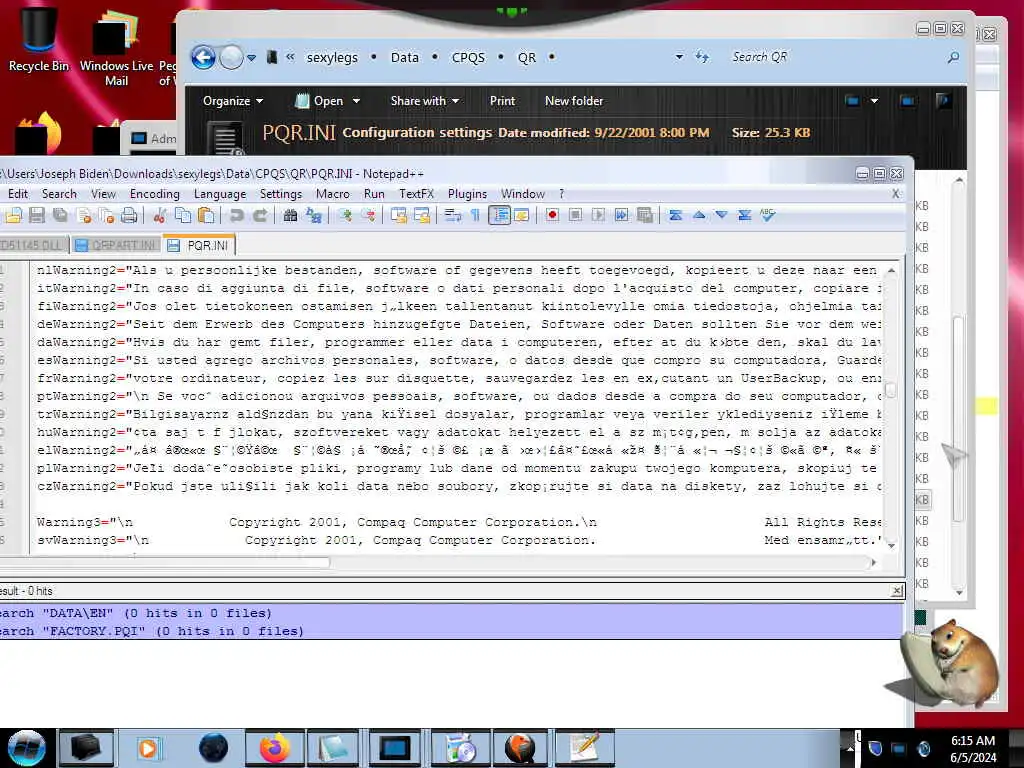The height and width of the screenshot is (768, 1024).
Task: Open the Language menu
Action: tap(220, 194)
